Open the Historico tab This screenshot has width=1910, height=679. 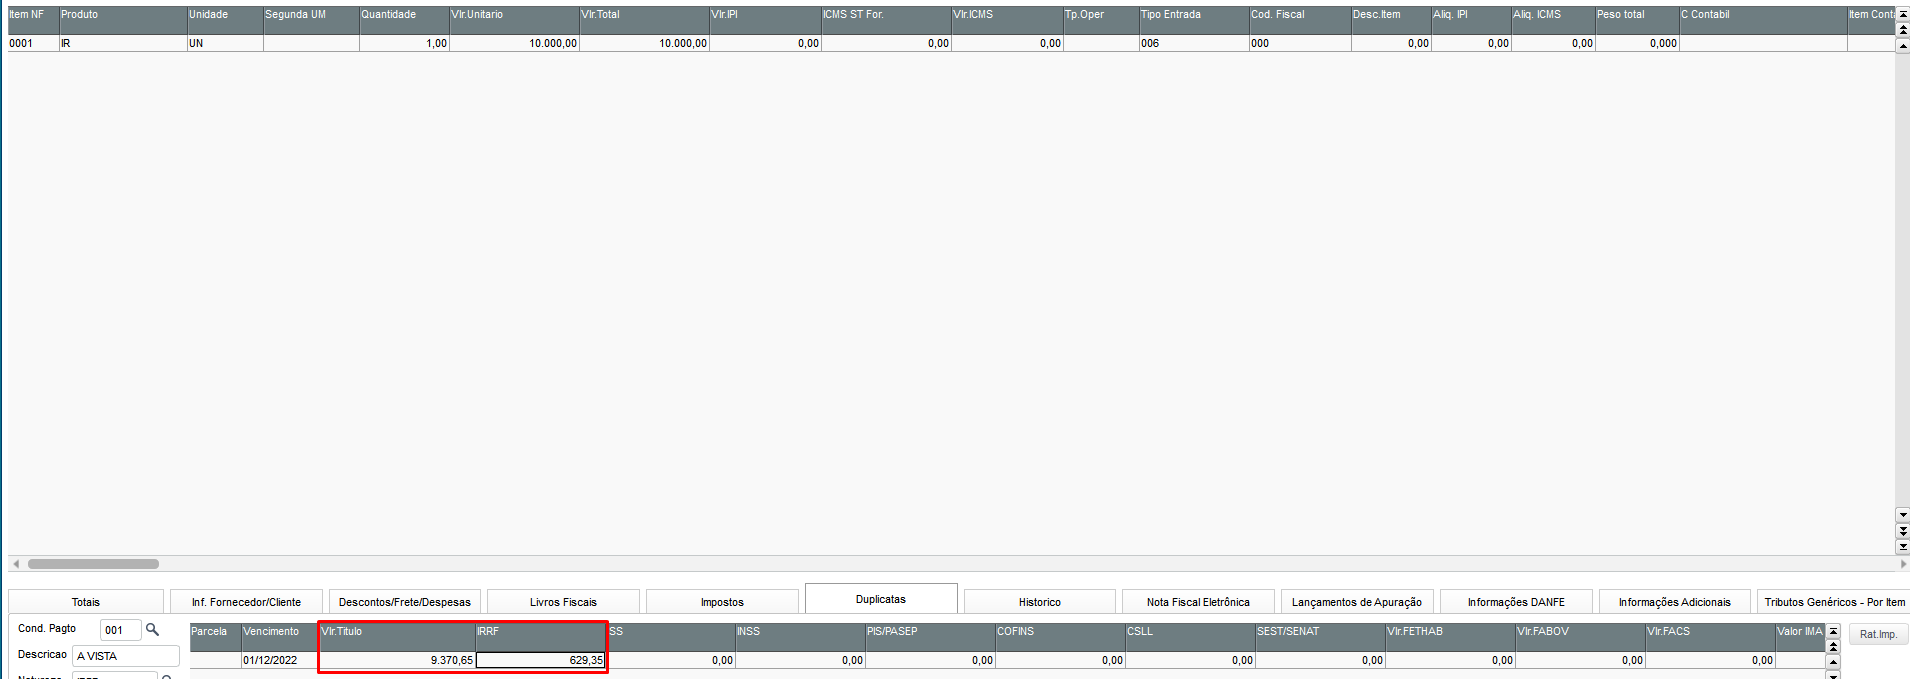click(x=1040, y=602)
